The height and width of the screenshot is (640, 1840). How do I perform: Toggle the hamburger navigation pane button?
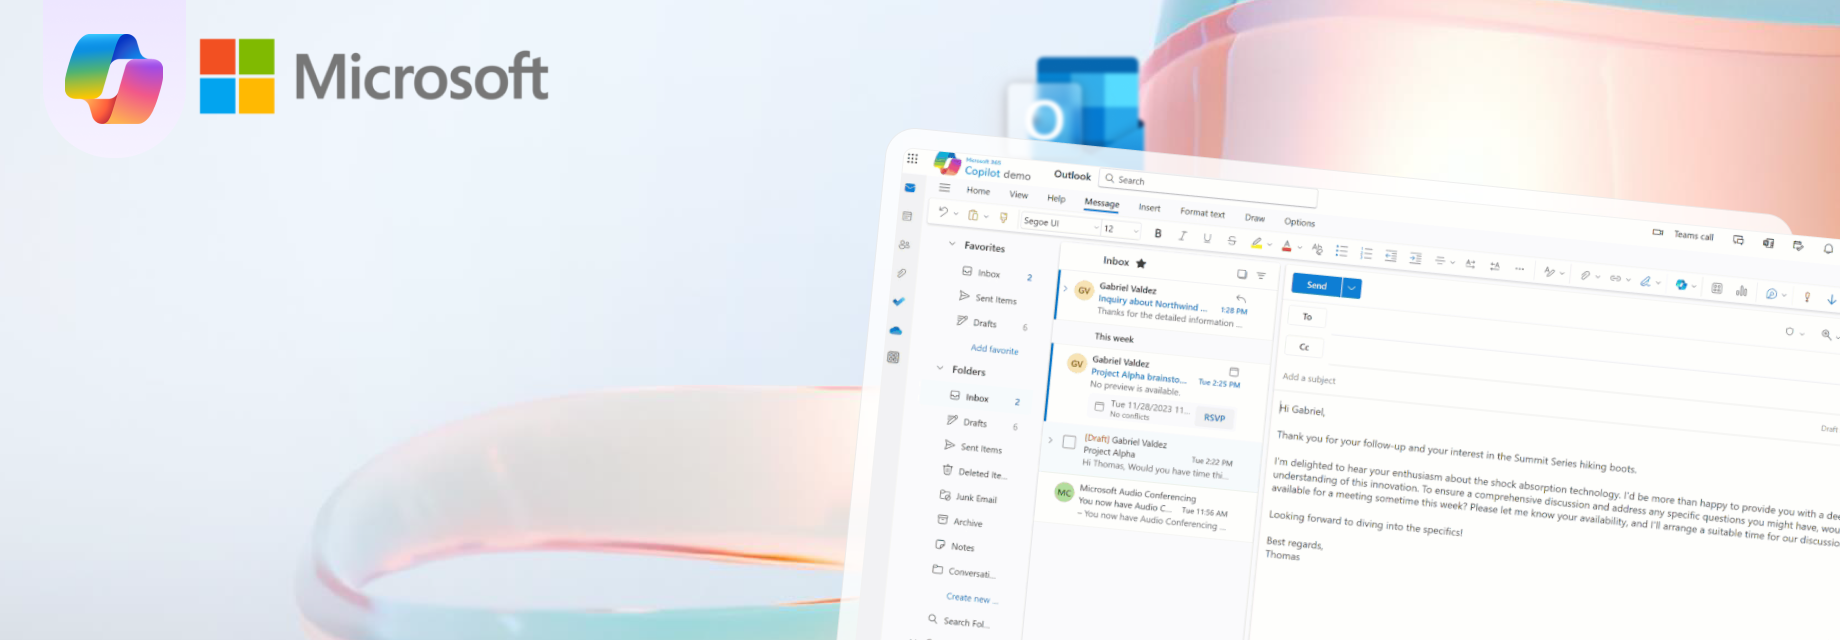(944, 187)
